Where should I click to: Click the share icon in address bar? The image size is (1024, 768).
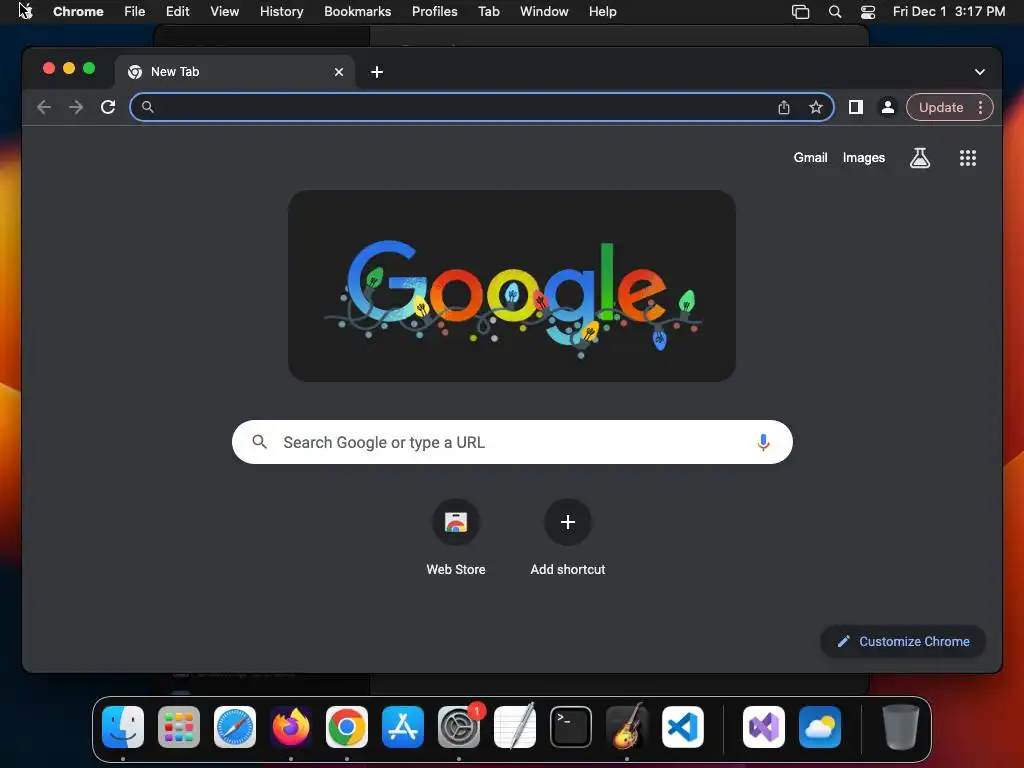[784, 108]
